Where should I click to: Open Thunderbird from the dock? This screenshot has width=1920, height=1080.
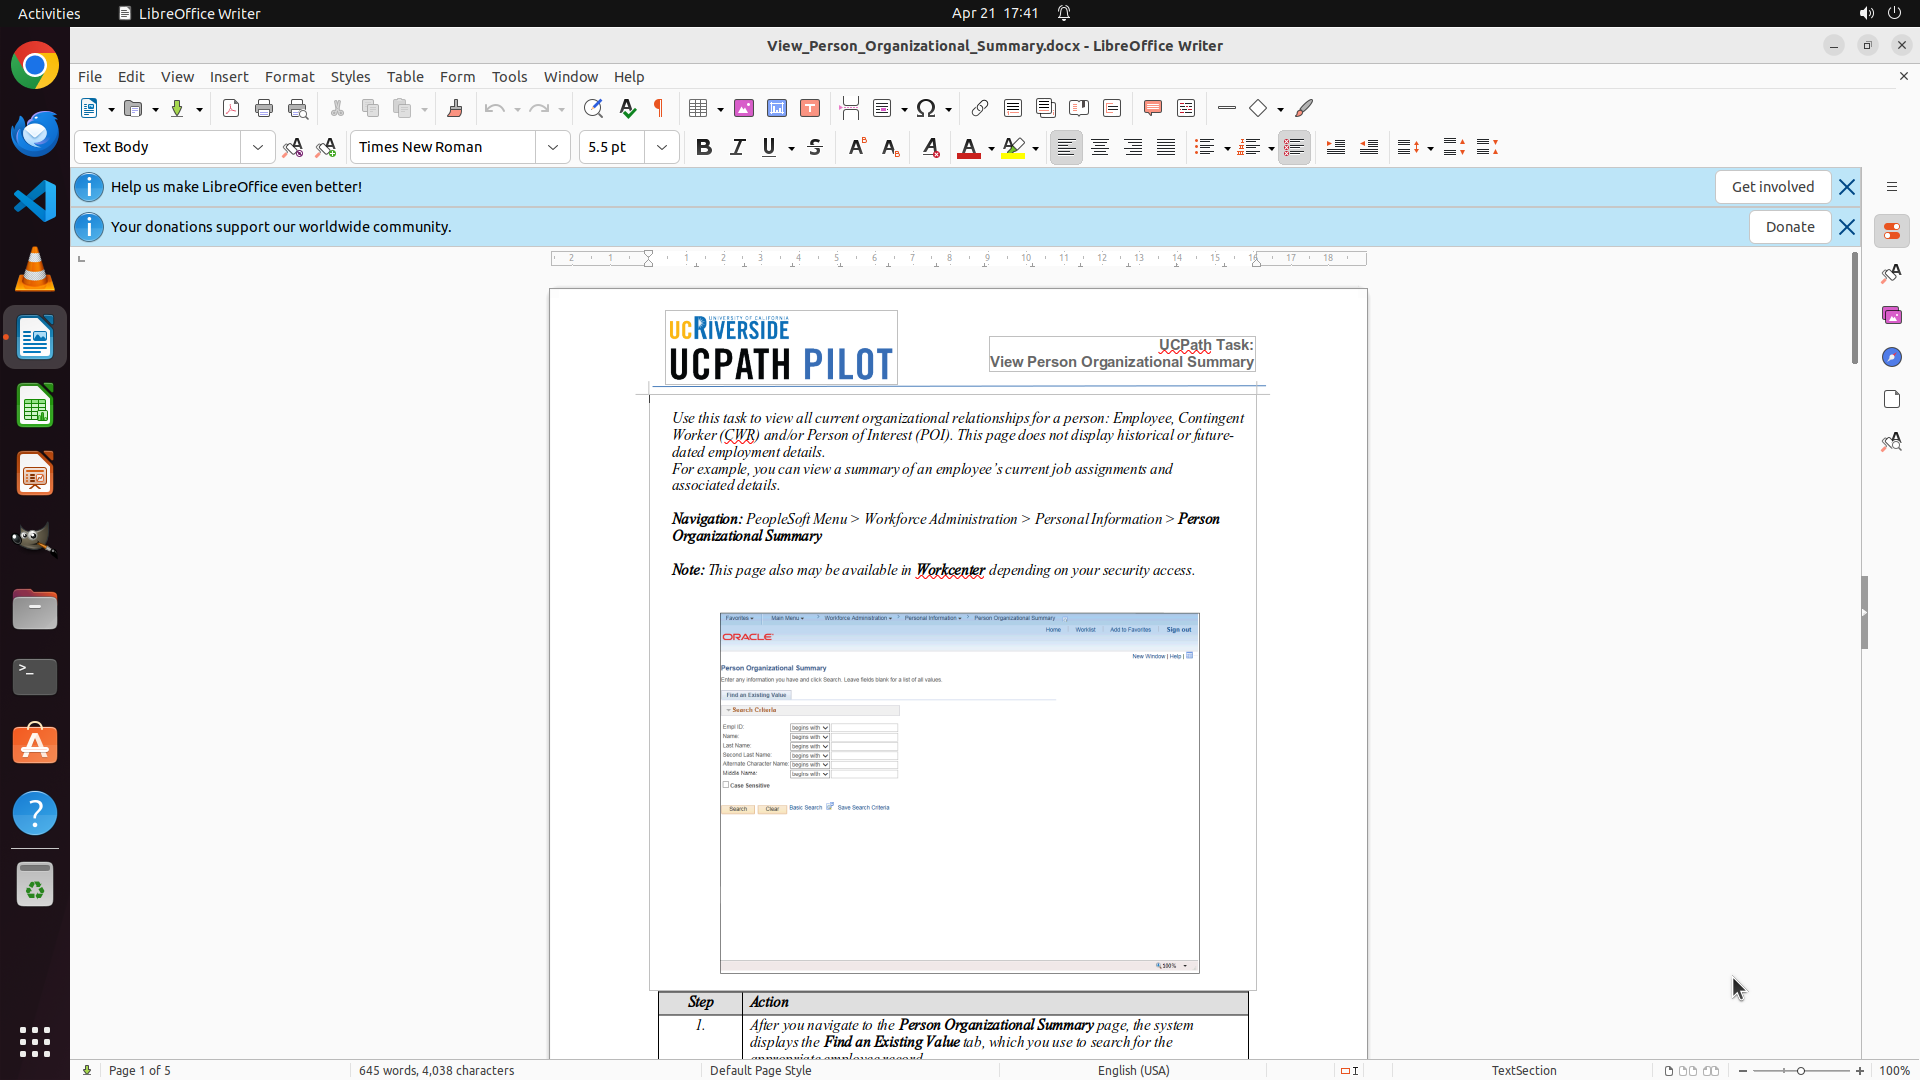[x=35, y=133]
